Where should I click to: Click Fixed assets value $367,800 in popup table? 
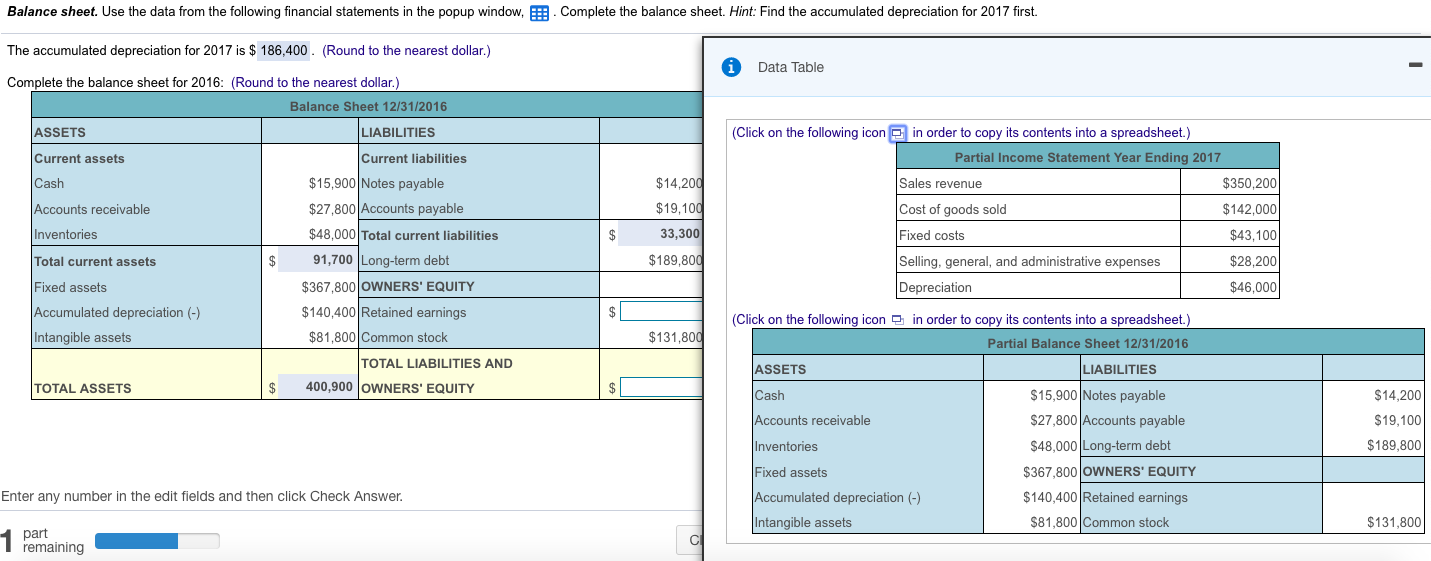point(1050,472)
